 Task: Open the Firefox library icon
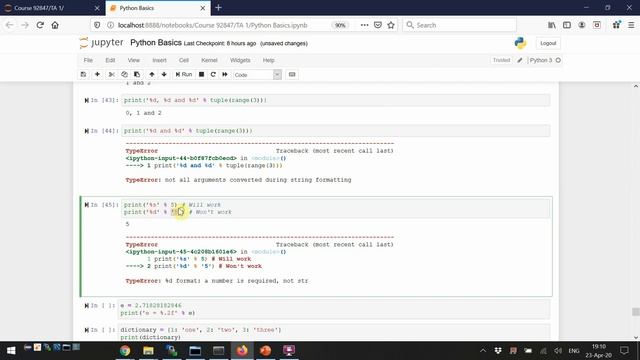(x=552, y=25)
